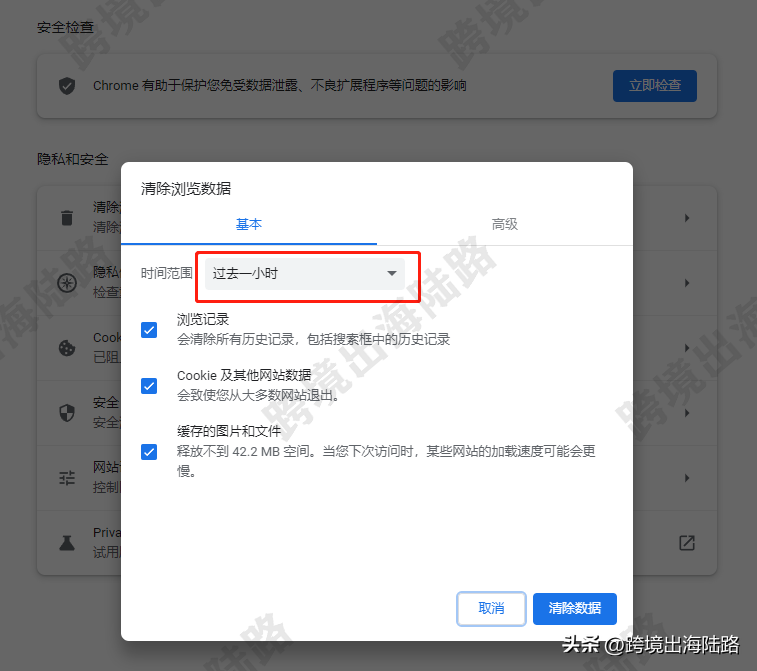This screenshot has width=757, height=671.
Task: Click the privacy guide compass icon
Action: click(67, 283)
